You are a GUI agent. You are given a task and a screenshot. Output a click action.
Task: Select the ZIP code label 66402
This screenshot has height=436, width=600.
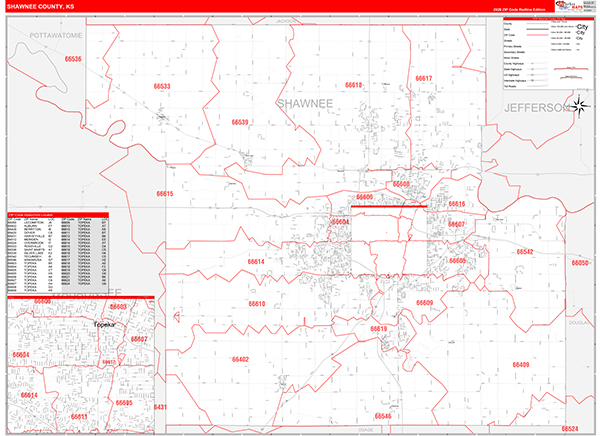[240, 359]
